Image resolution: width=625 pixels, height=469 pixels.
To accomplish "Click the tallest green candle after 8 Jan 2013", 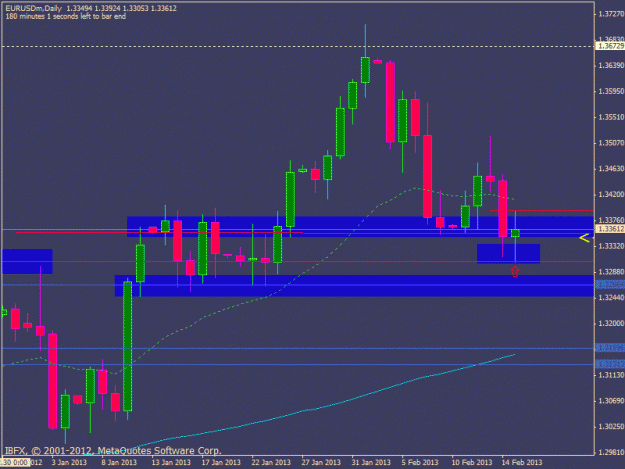I will [128, 346].
